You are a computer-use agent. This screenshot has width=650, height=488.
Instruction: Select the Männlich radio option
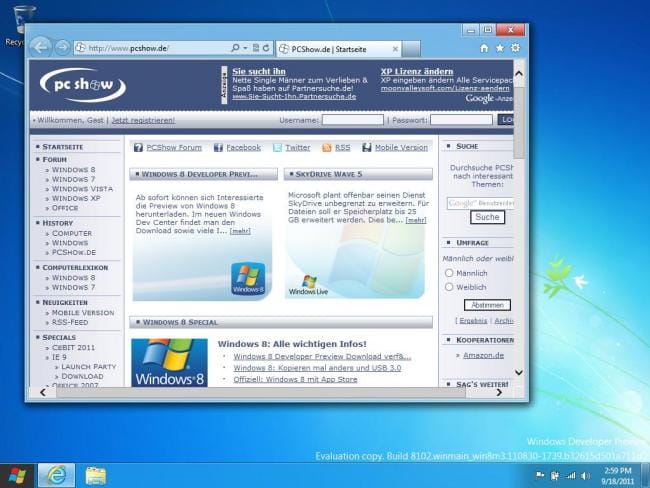click(x=449, y=273)
